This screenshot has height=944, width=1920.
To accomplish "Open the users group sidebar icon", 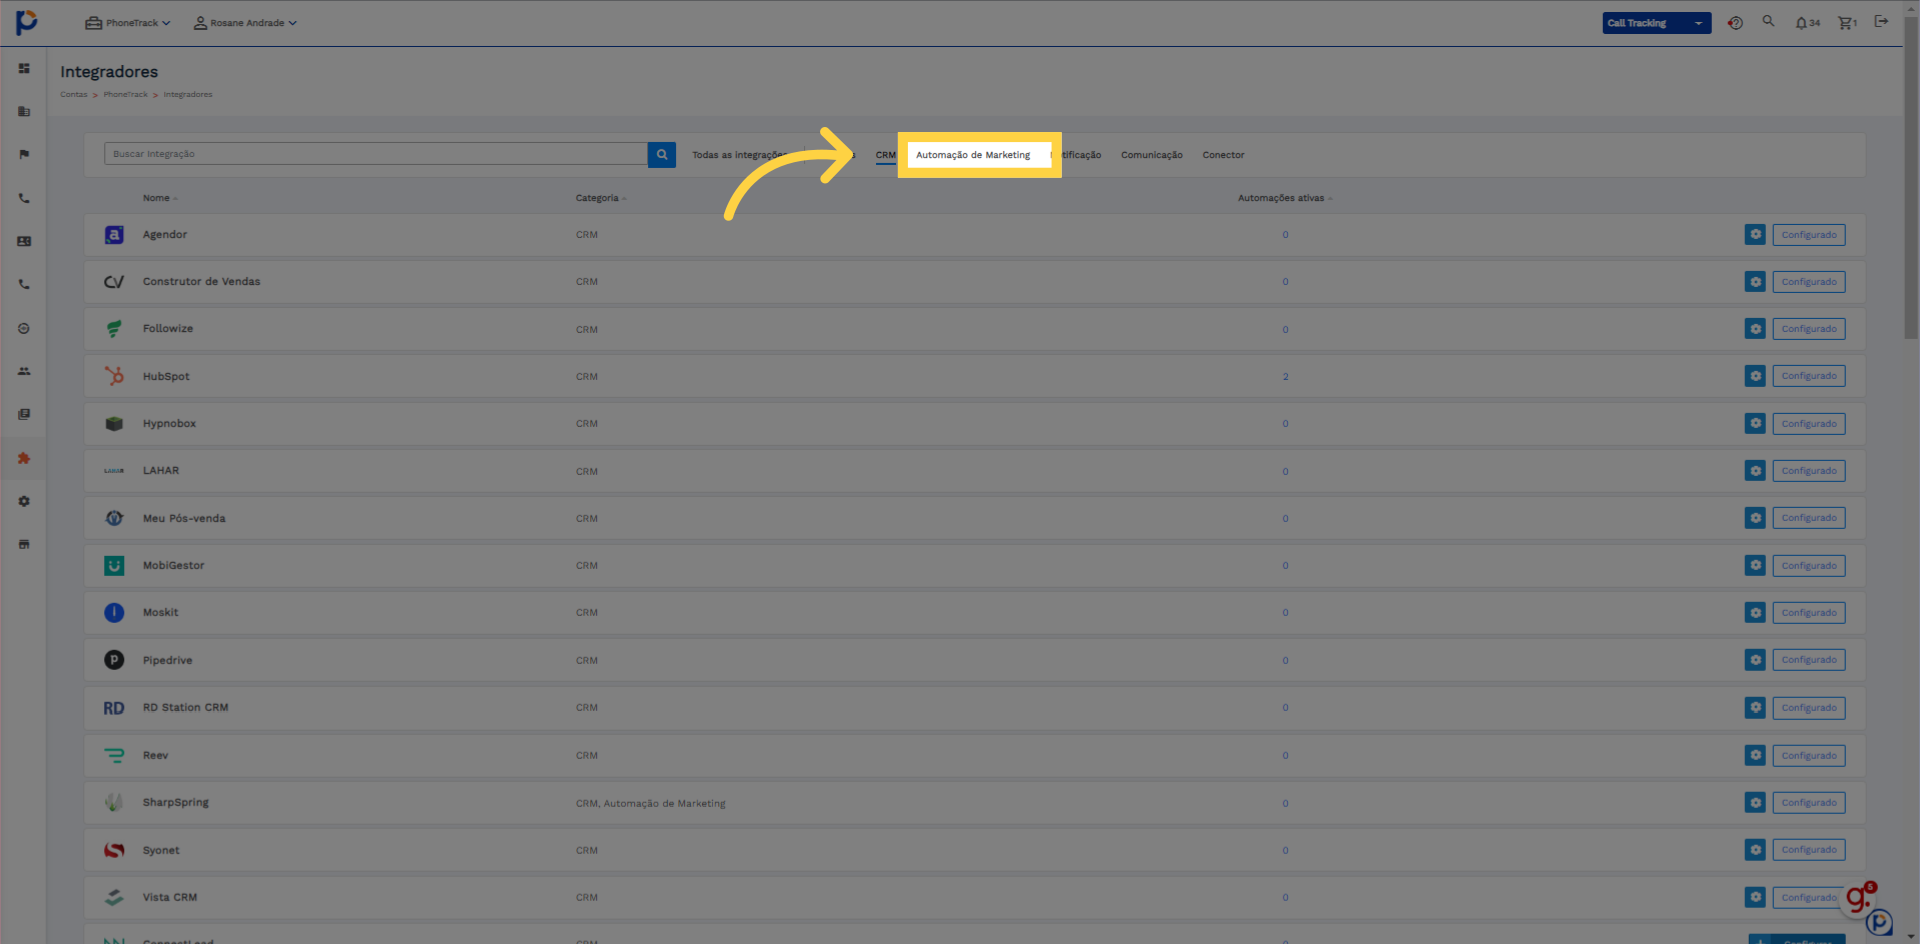I will pos(24,371).
